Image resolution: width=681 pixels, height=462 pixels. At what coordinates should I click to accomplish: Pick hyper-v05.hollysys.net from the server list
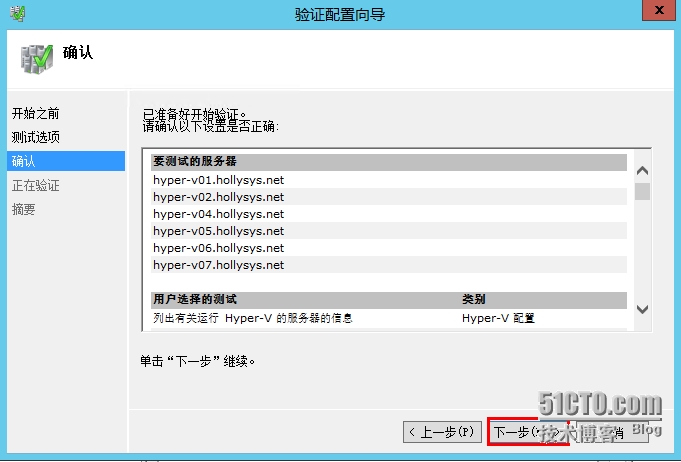point(218,231)
